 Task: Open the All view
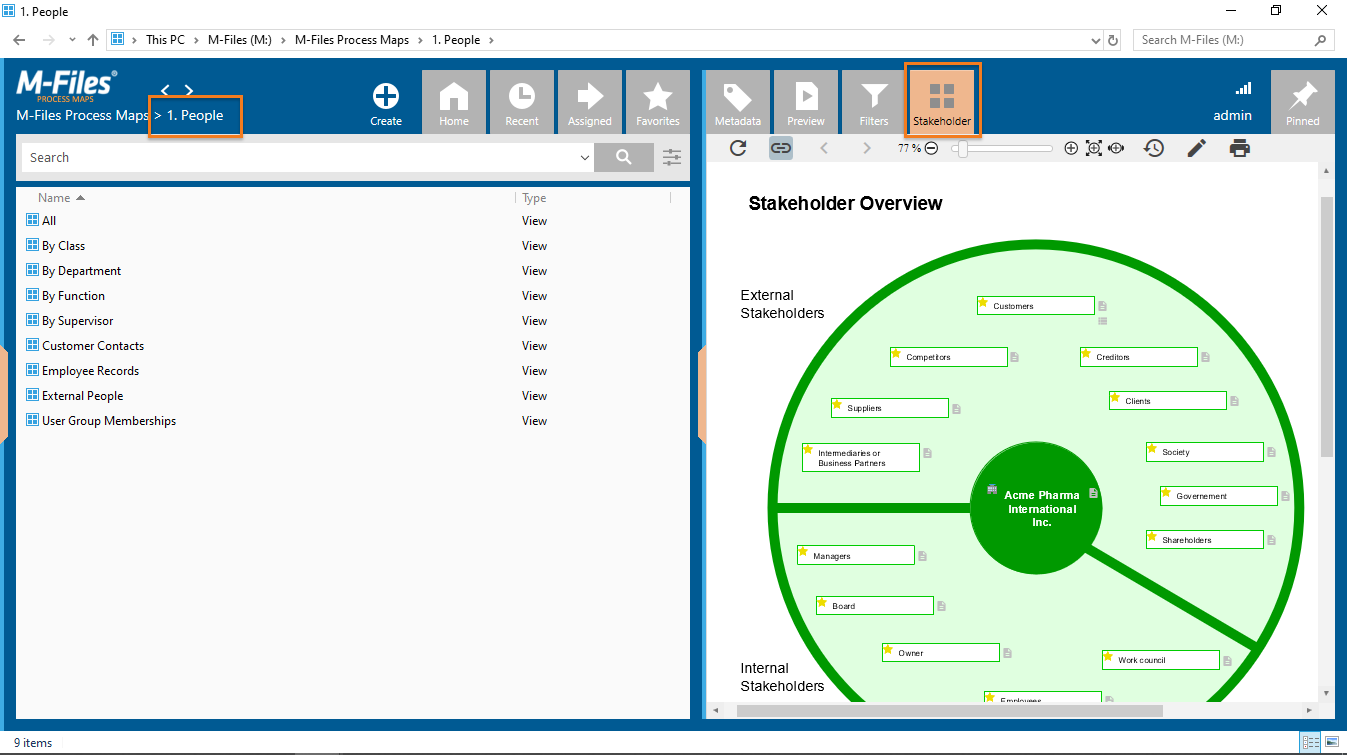[x=49, y=220]
